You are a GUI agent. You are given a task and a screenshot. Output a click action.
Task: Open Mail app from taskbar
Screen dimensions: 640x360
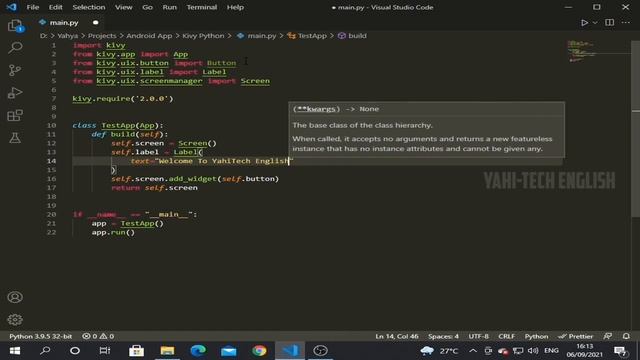[229, 351]
